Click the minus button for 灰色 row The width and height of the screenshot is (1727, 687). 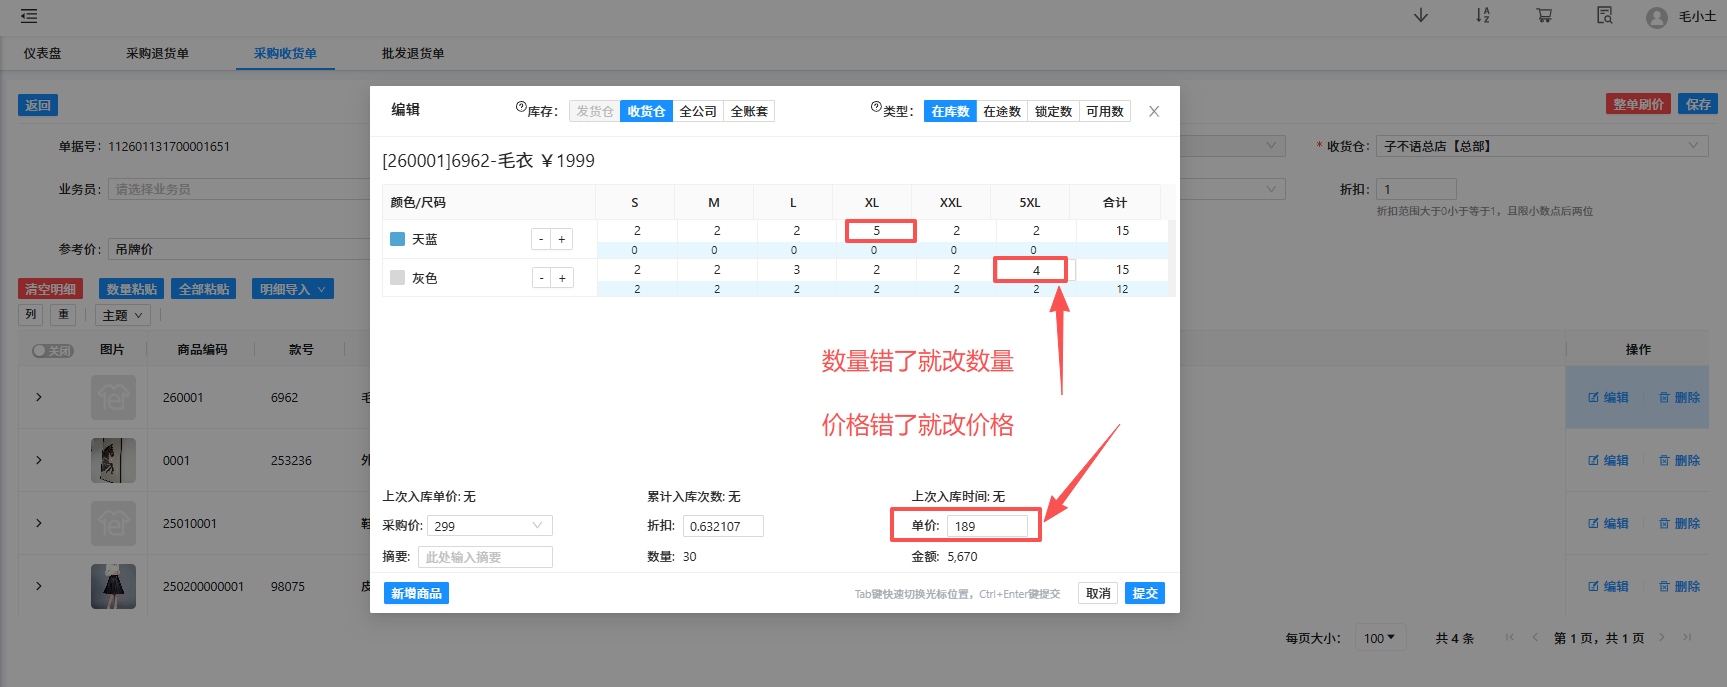tap(541, 278)
